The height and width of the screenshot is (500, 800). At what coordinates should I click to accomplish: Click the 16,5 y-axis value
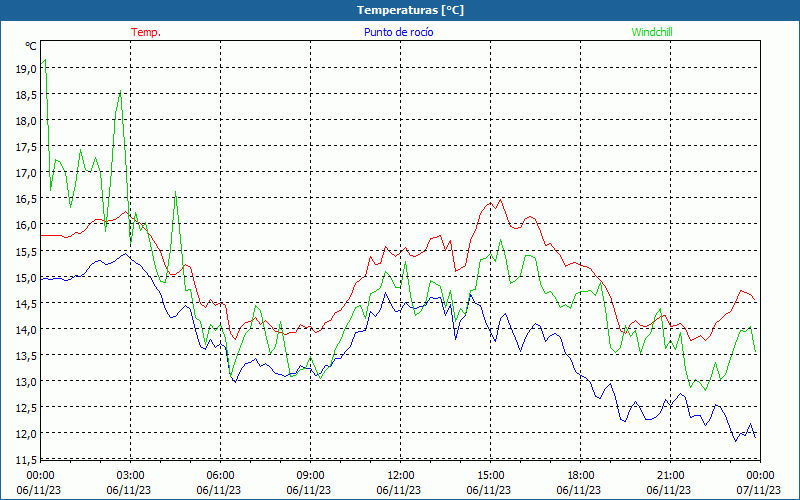[x=27, y=199]
